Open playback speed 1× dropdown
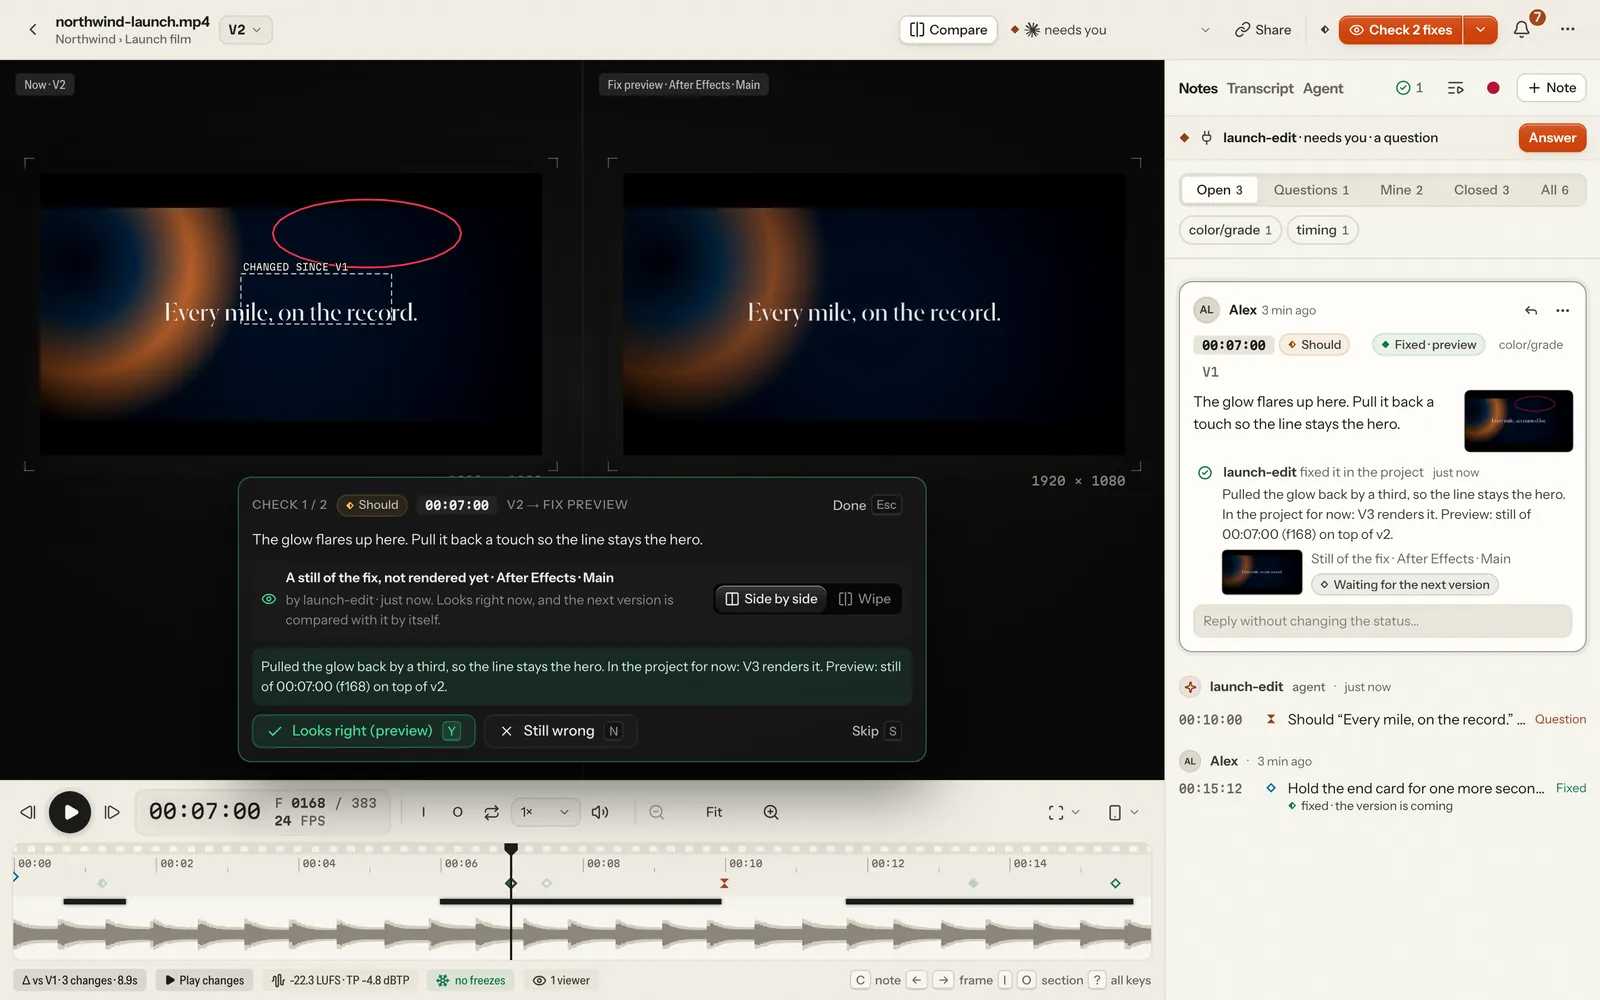This screenshot has height=1000, width=1600. pos(545,812)
